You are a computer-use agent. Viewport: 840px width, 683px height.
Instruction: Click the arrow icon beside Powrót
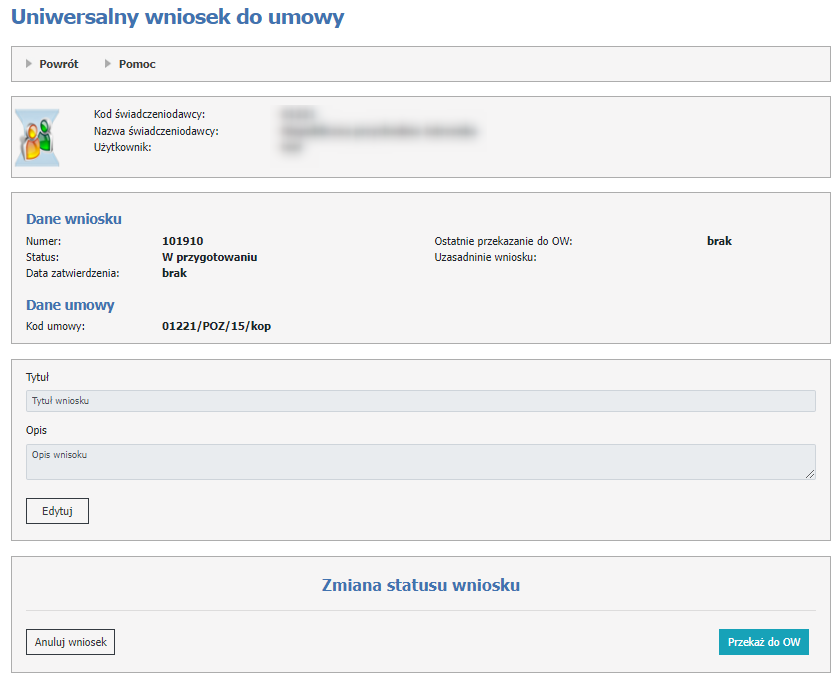(x=29, y=64)
